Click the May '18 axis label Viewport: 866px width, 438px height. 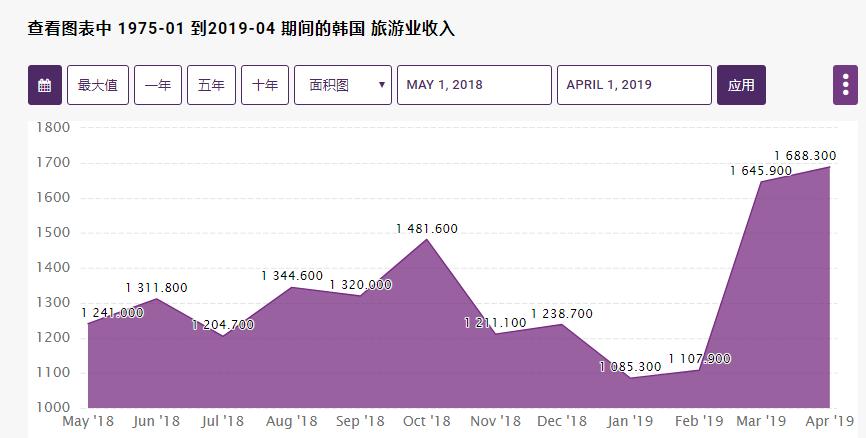pyautogui.click(x=88, y=421)
